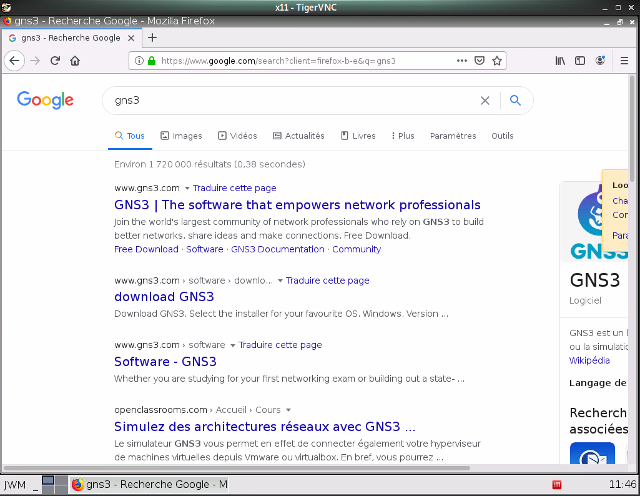Screen dimensions: 640x496
Task: Click Traduire cette page for first result
Action: tap(234, 188)
